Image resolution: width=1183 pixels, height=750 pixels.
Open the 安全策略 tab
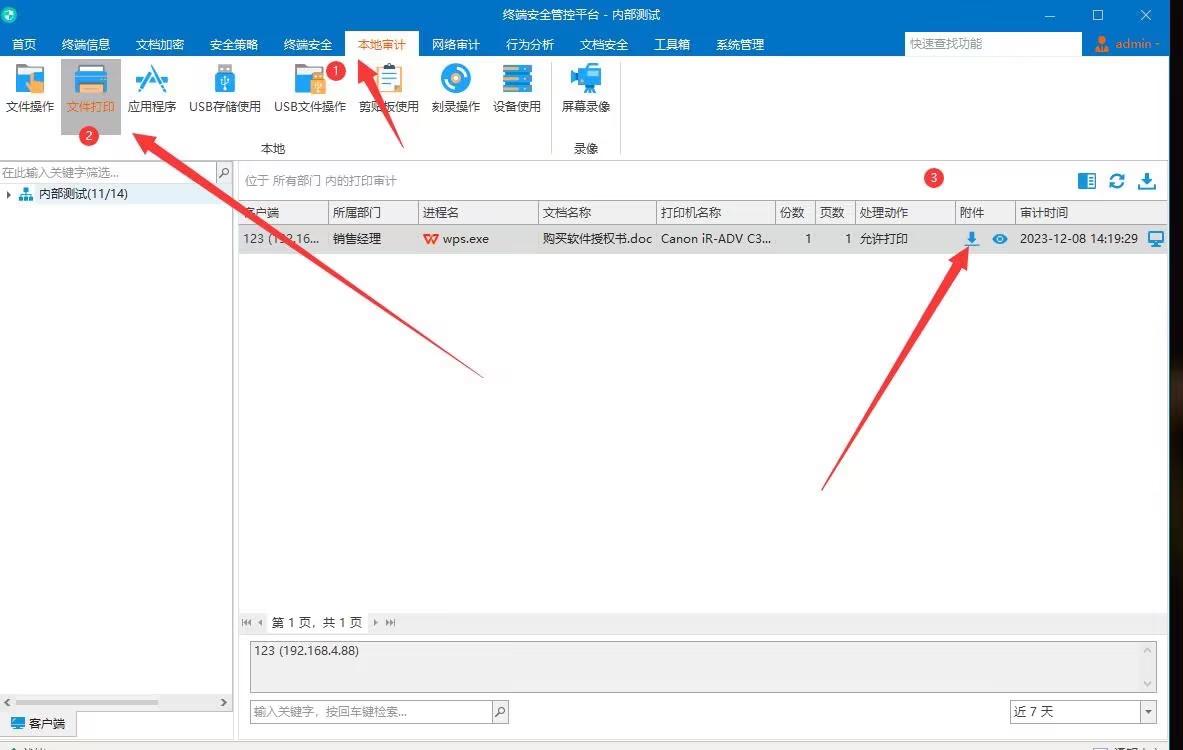point(234,45)
